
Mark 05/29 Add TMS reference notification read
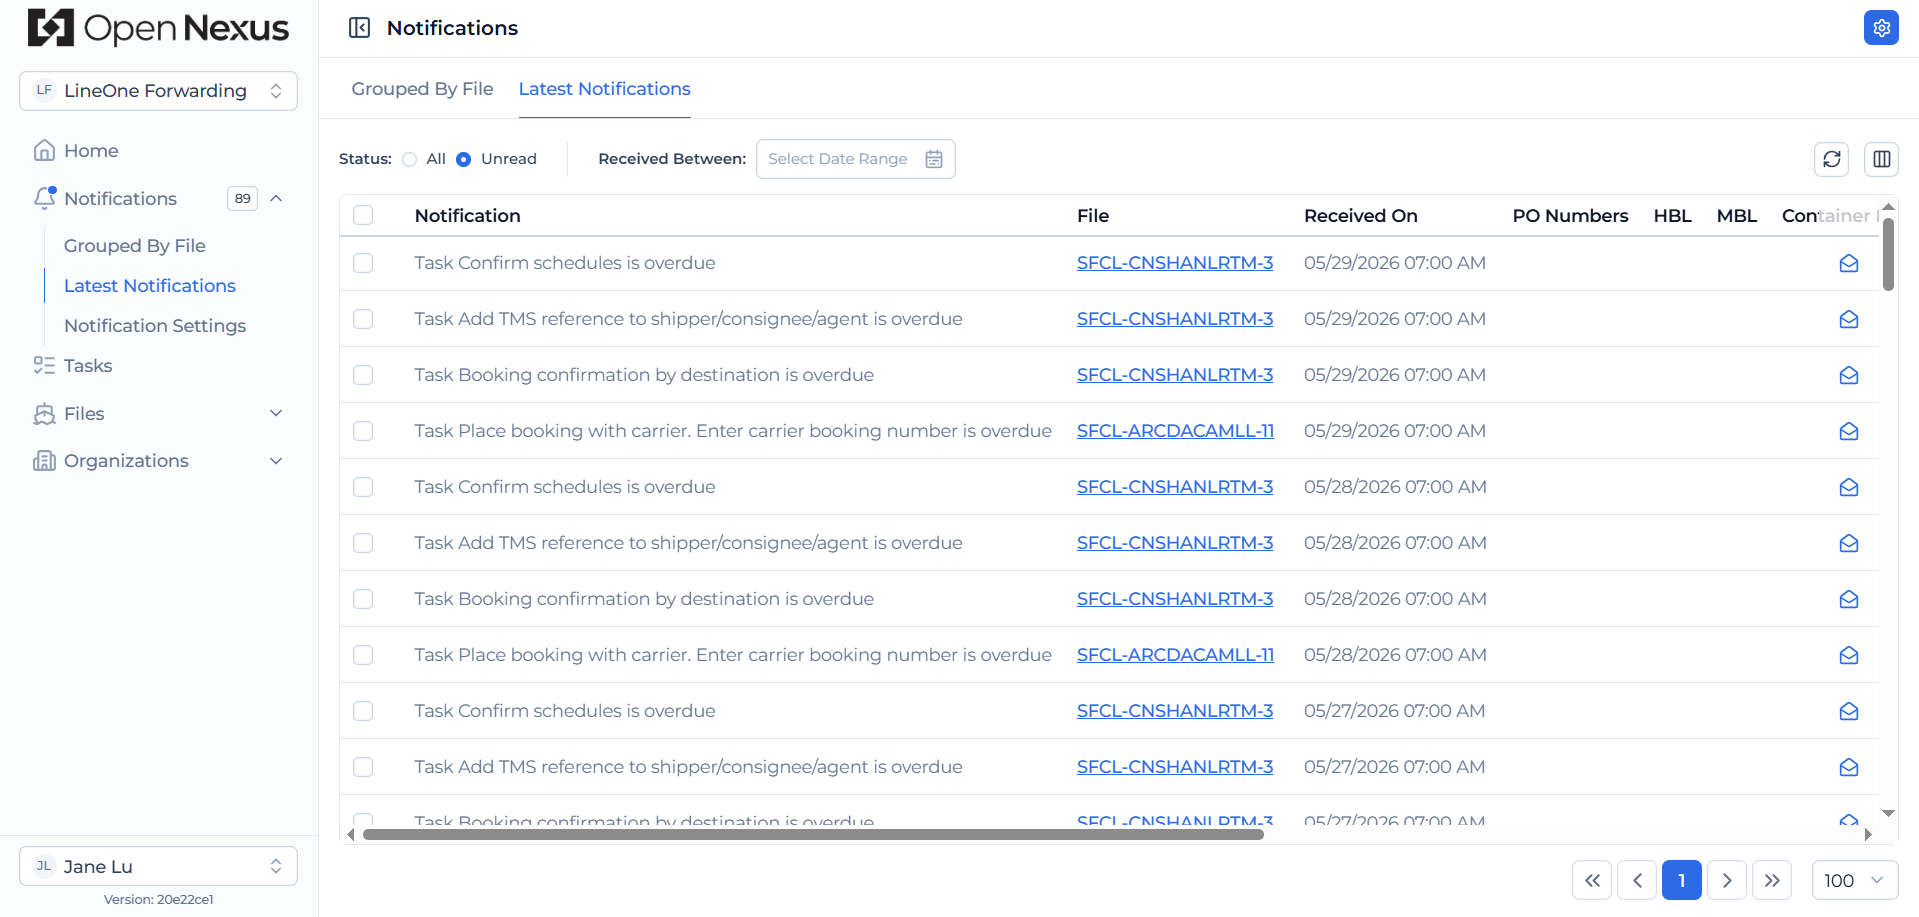click(1848, 319)
